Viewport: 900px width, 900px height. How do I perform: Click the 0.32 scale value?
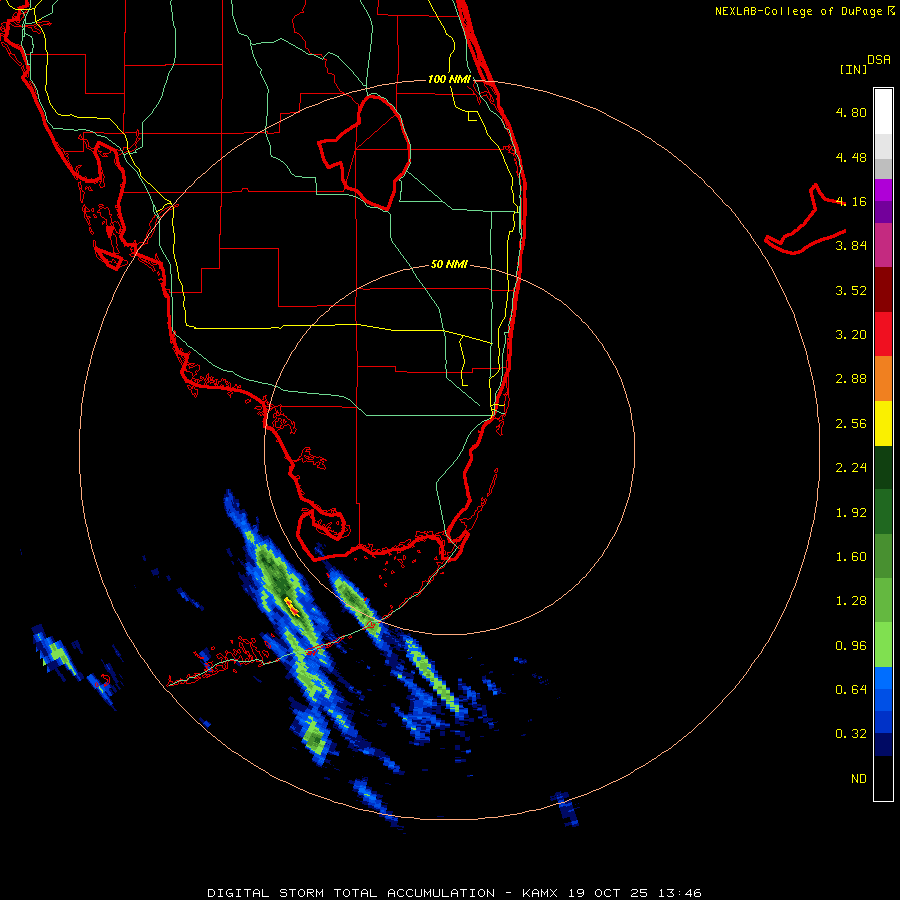click(x=851, y=734)
